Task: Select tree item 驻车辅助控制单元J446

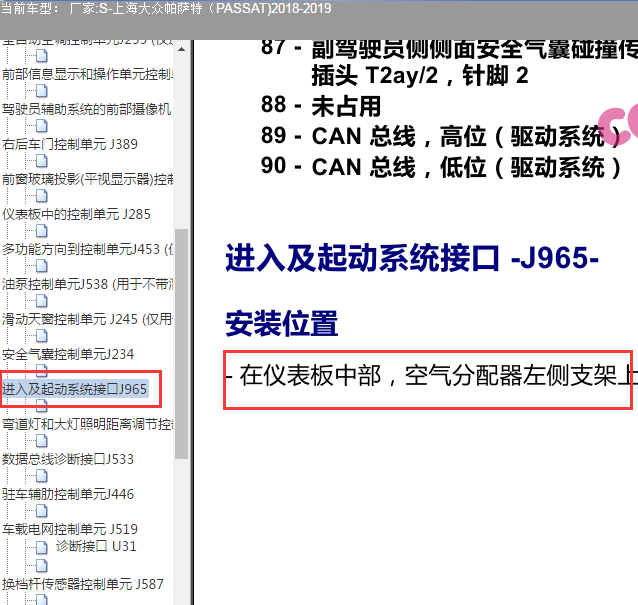Action: pyautogui.click(x=68, y=494)
